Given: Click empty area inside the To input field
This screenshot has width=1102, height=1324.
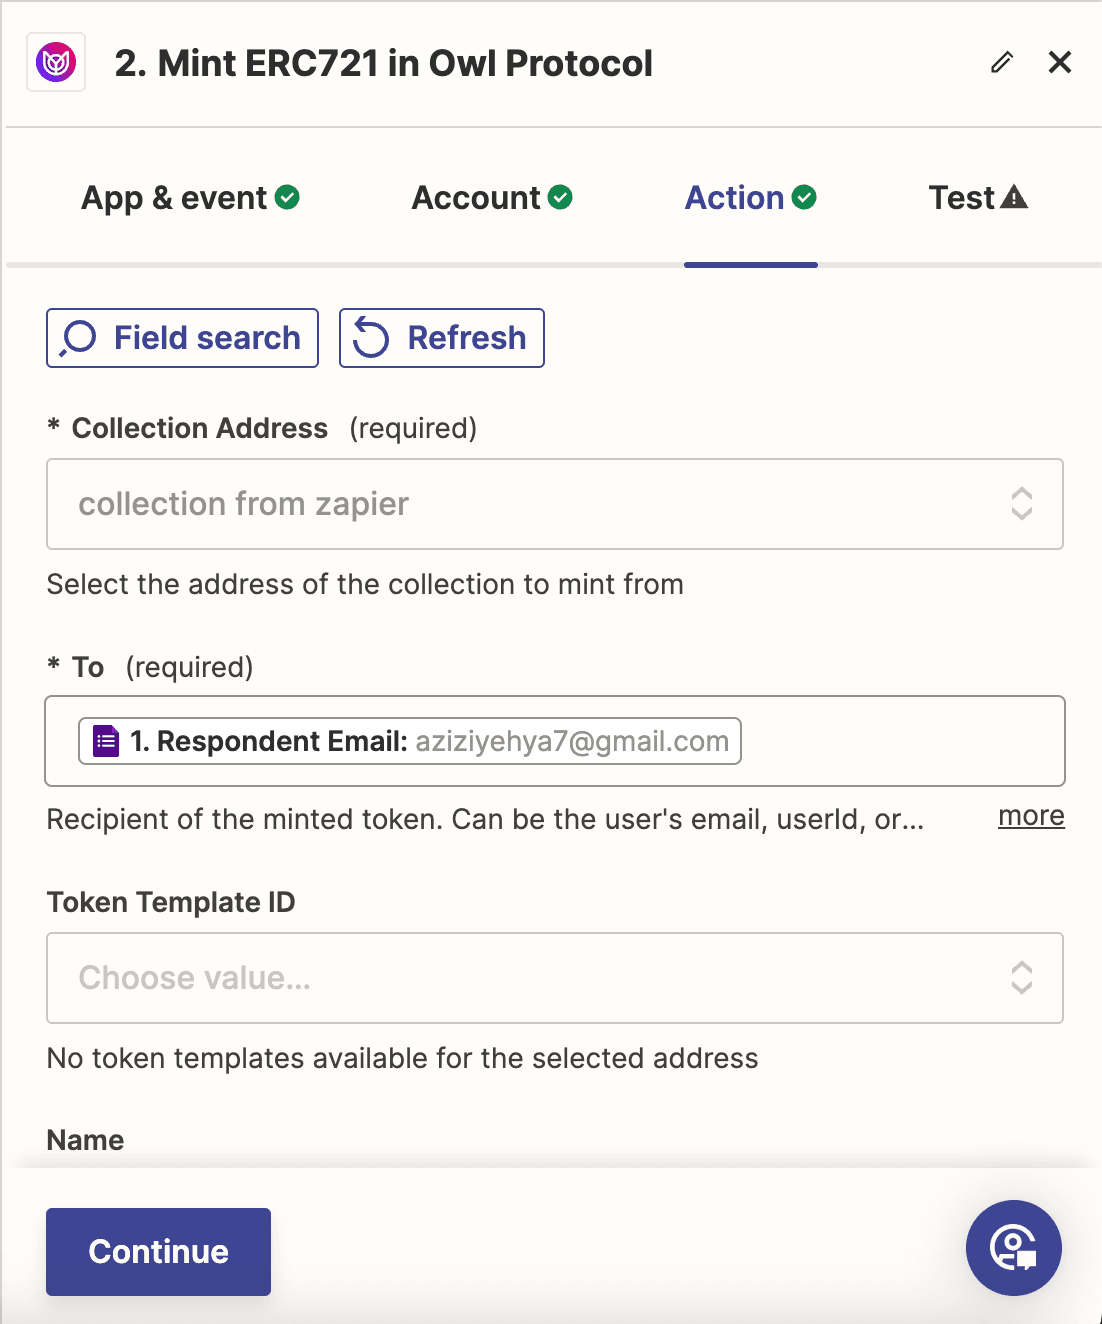Looking at the screenshot, I should tap(900, 741).
